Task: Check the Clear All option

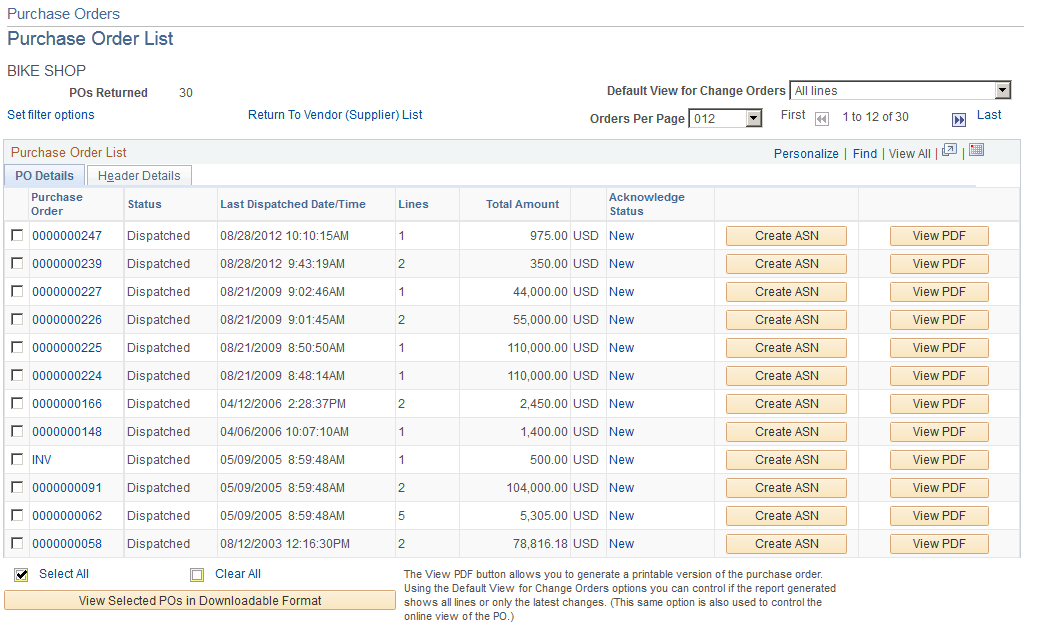Action: (197, 574)
